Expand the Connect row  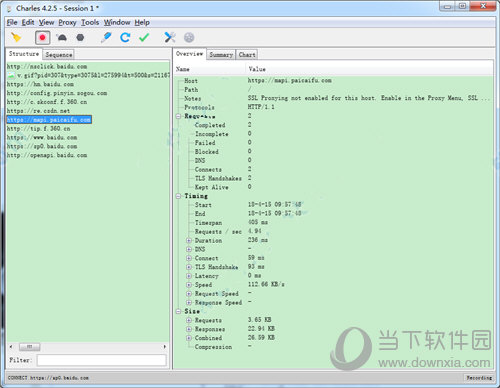point(189,258)
